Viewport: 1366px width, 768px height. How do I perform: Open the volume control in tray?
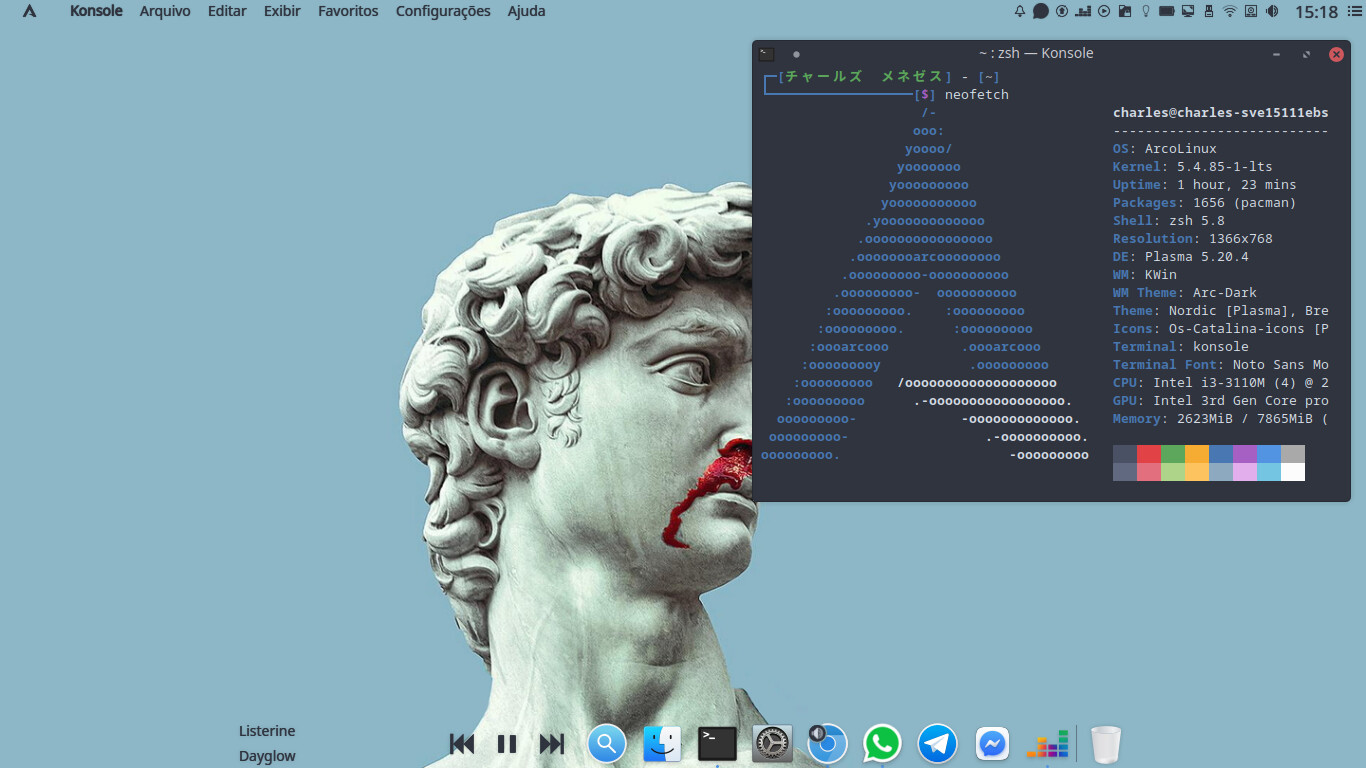click(1272, 11)
